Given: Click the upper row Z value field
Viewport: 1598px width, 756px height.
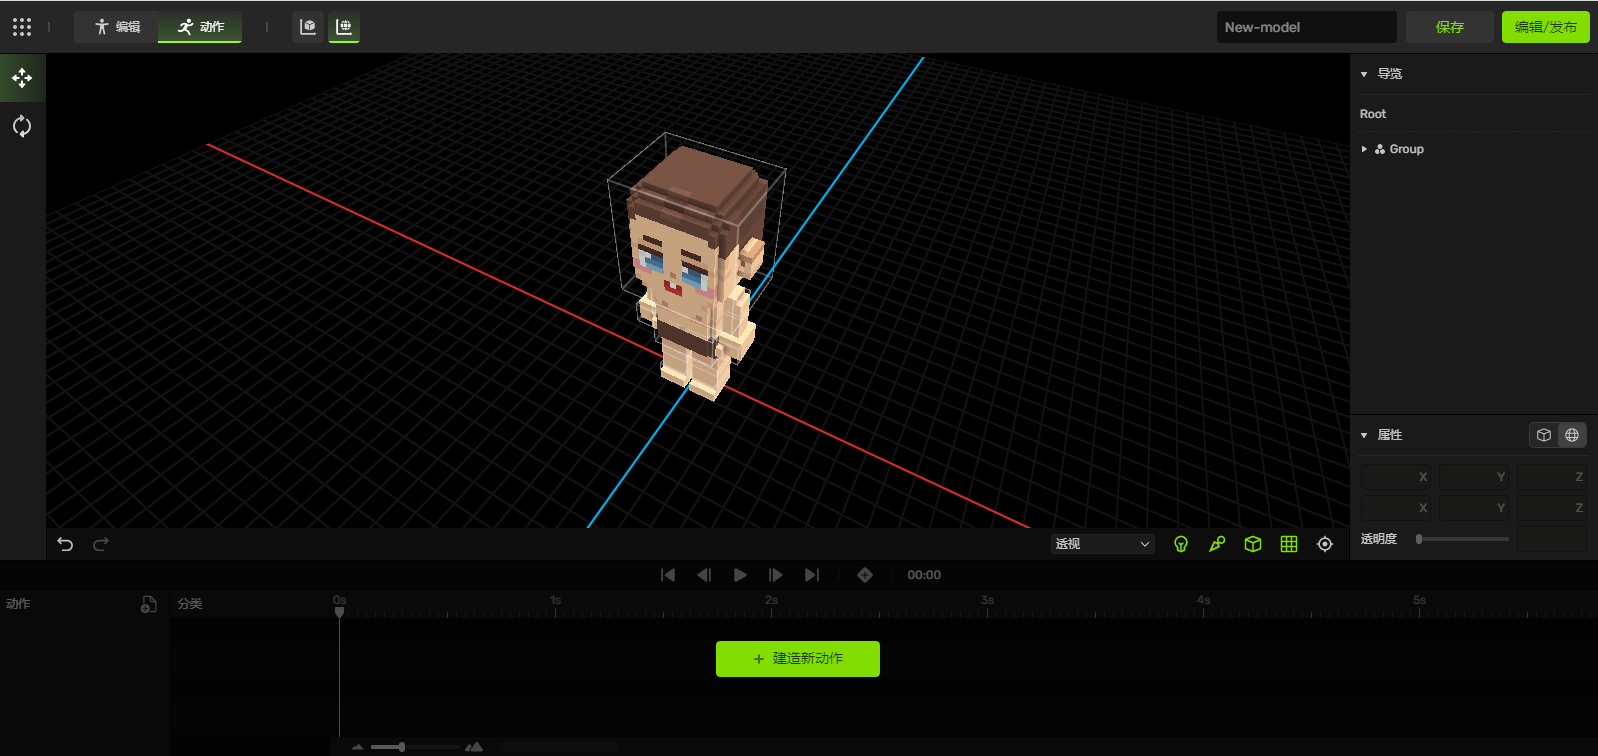Looking at the screenshot, I should pos(1552,477).
